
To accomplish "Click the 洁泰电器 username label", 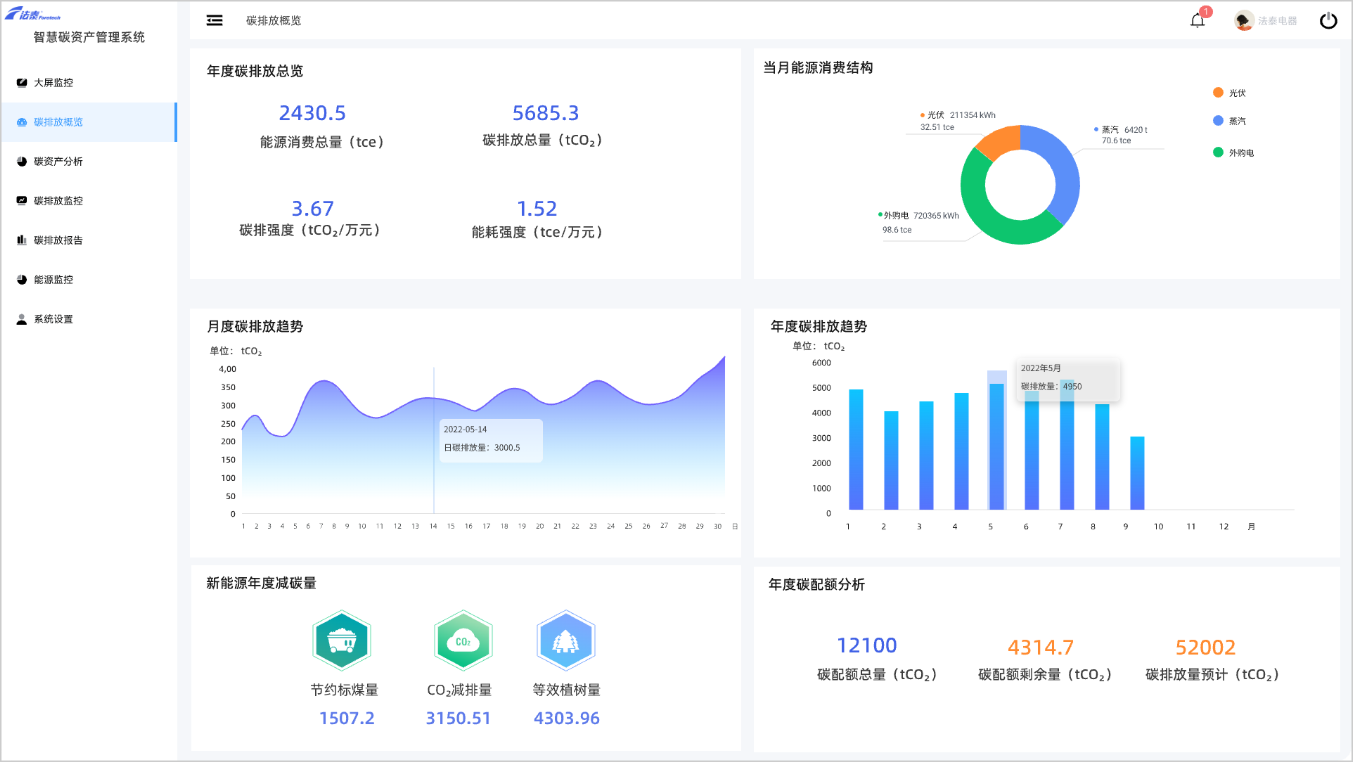I will 1277,20.
